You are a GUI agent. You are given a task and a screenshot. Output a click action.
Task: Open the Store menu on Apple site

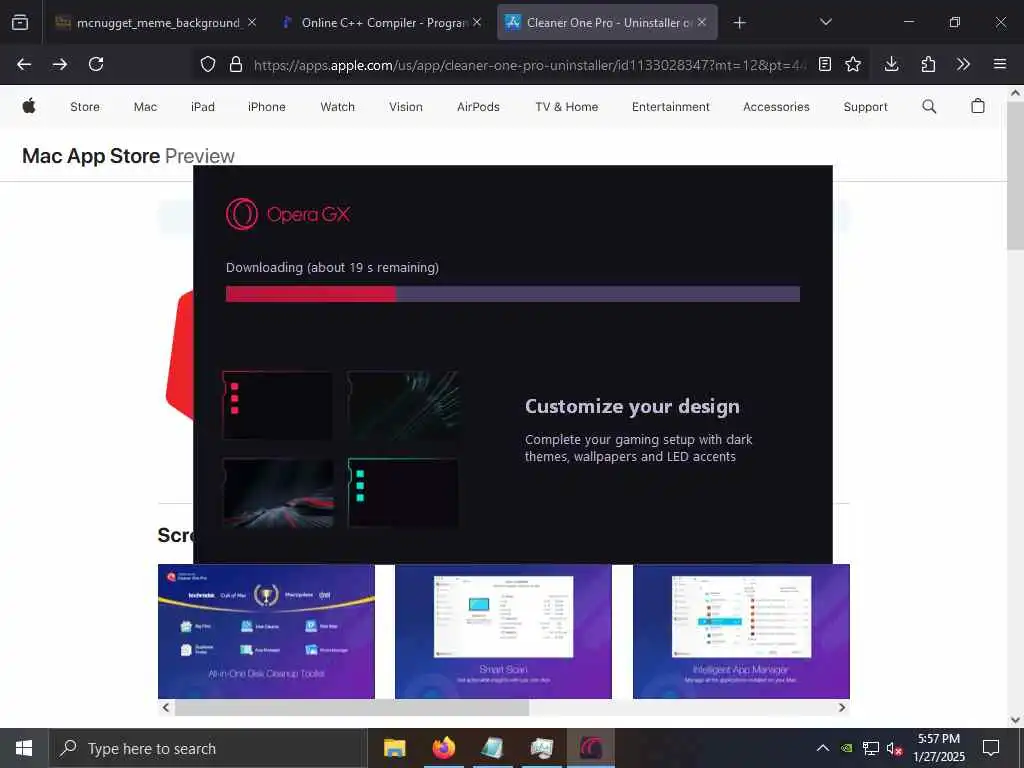[x=85, y=106]
